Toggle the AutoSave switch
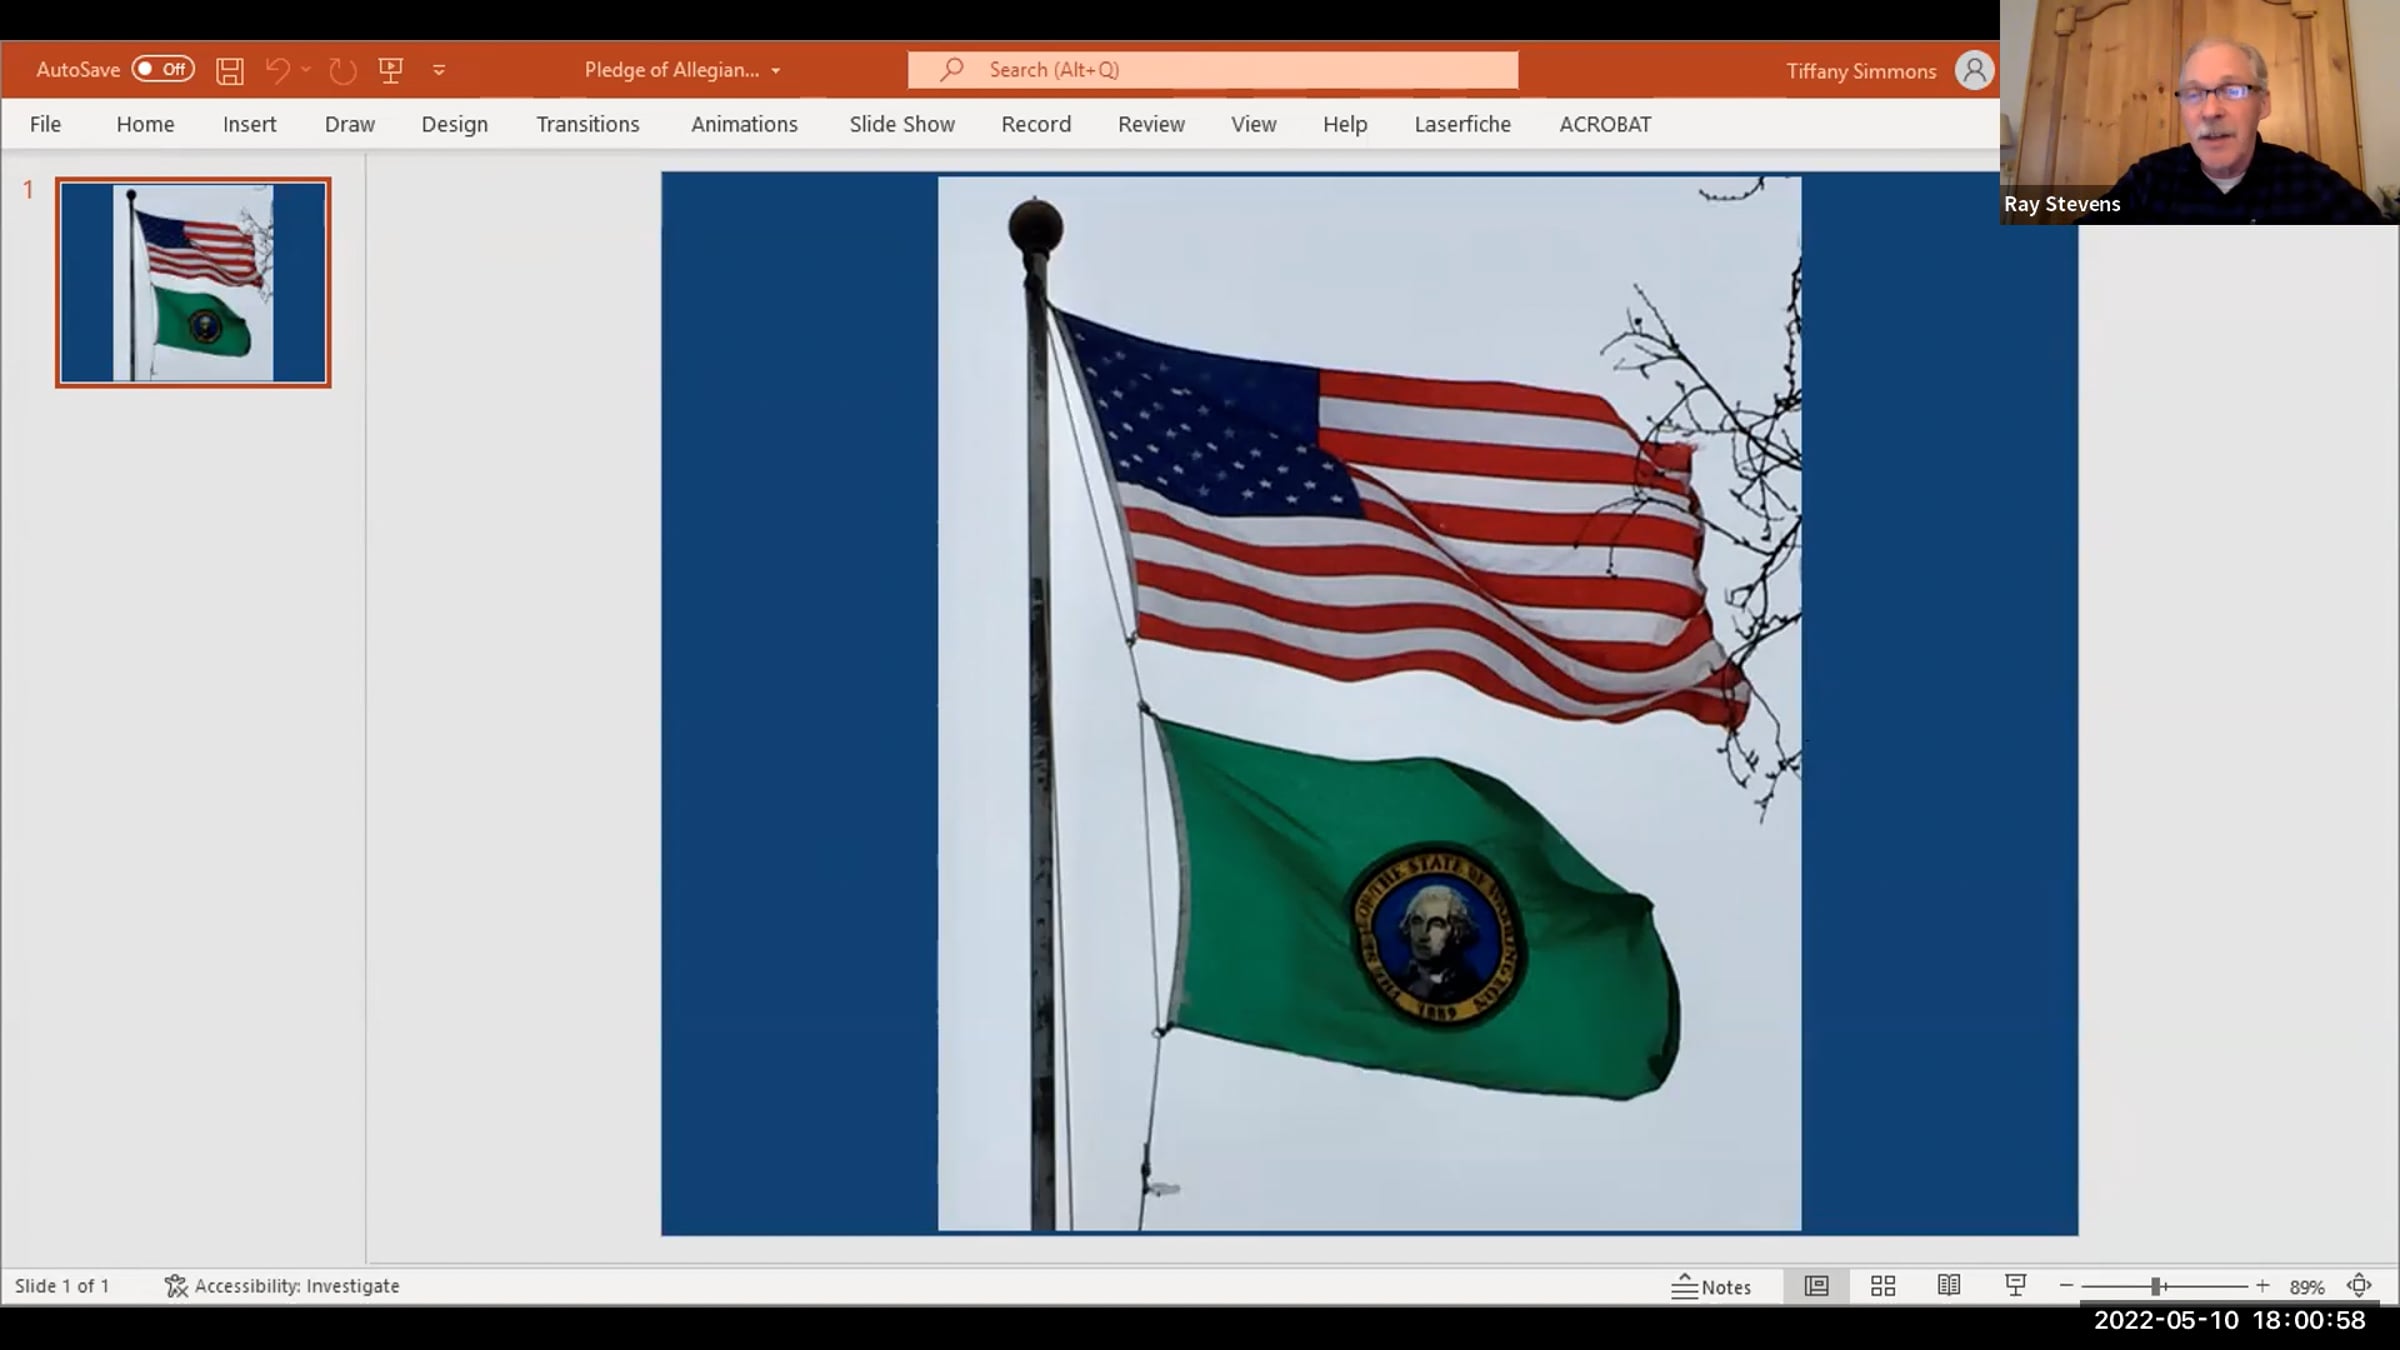Screen dimensions: 2400x1350 tap(163, 69)
